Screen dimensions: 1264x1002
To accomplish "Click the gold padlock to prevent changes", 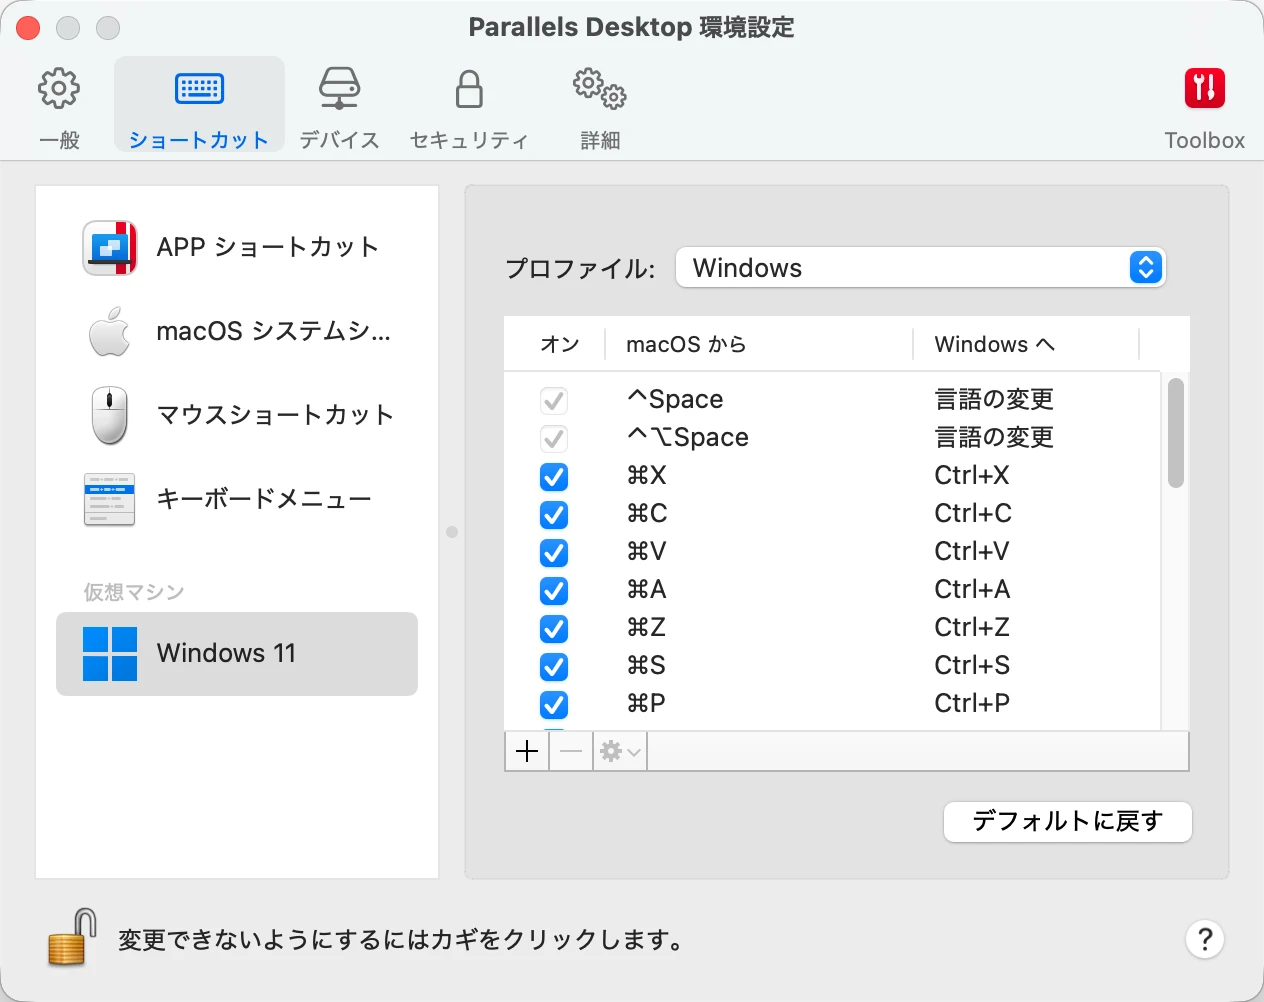I will coord(72,937).
